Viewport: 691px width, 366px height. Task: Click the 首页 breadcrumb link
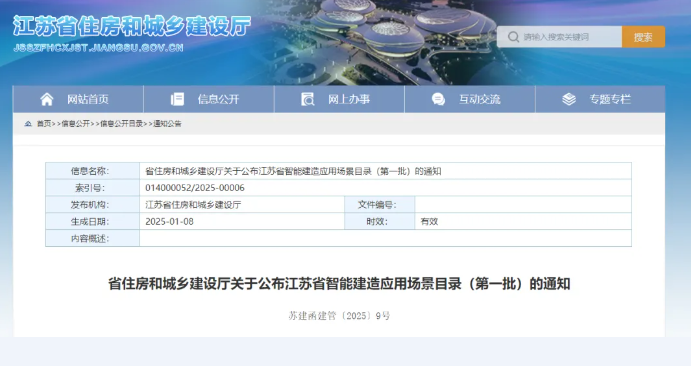pyautogui.click(x=44, y=124)
